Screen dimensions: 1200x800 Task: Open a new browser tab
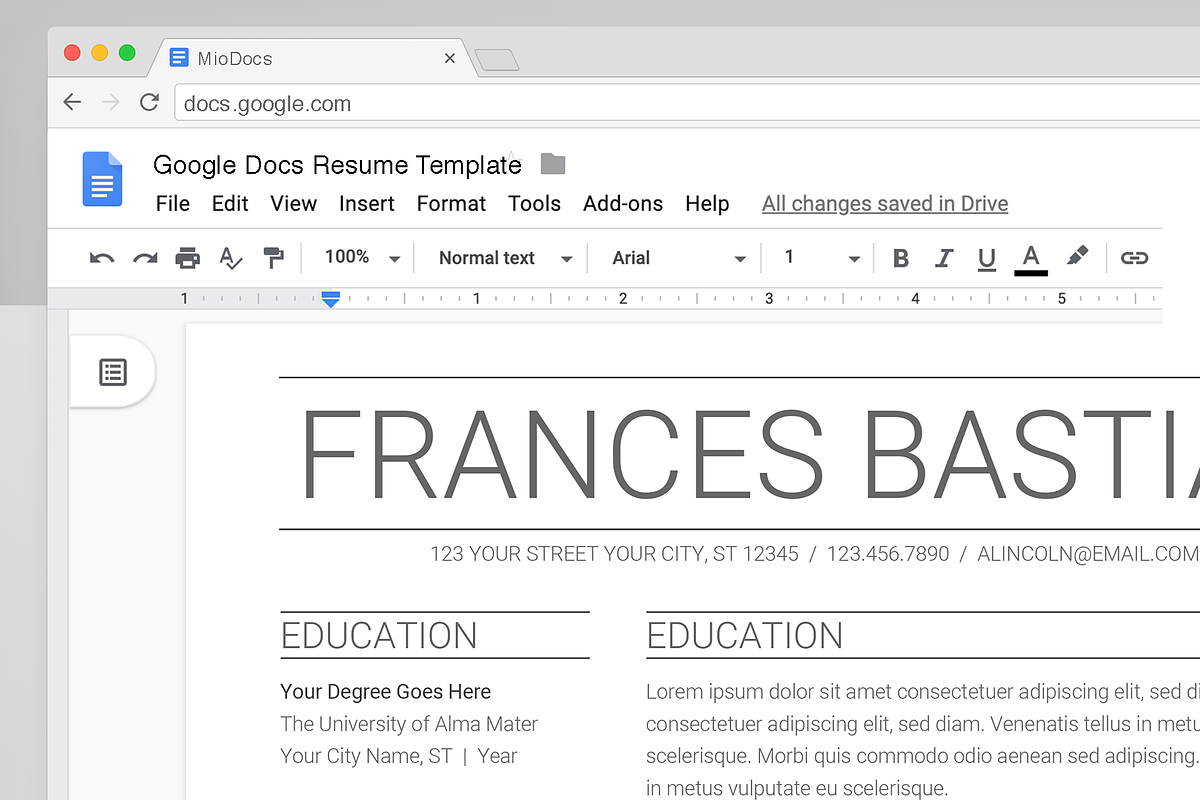pos(497,60)
